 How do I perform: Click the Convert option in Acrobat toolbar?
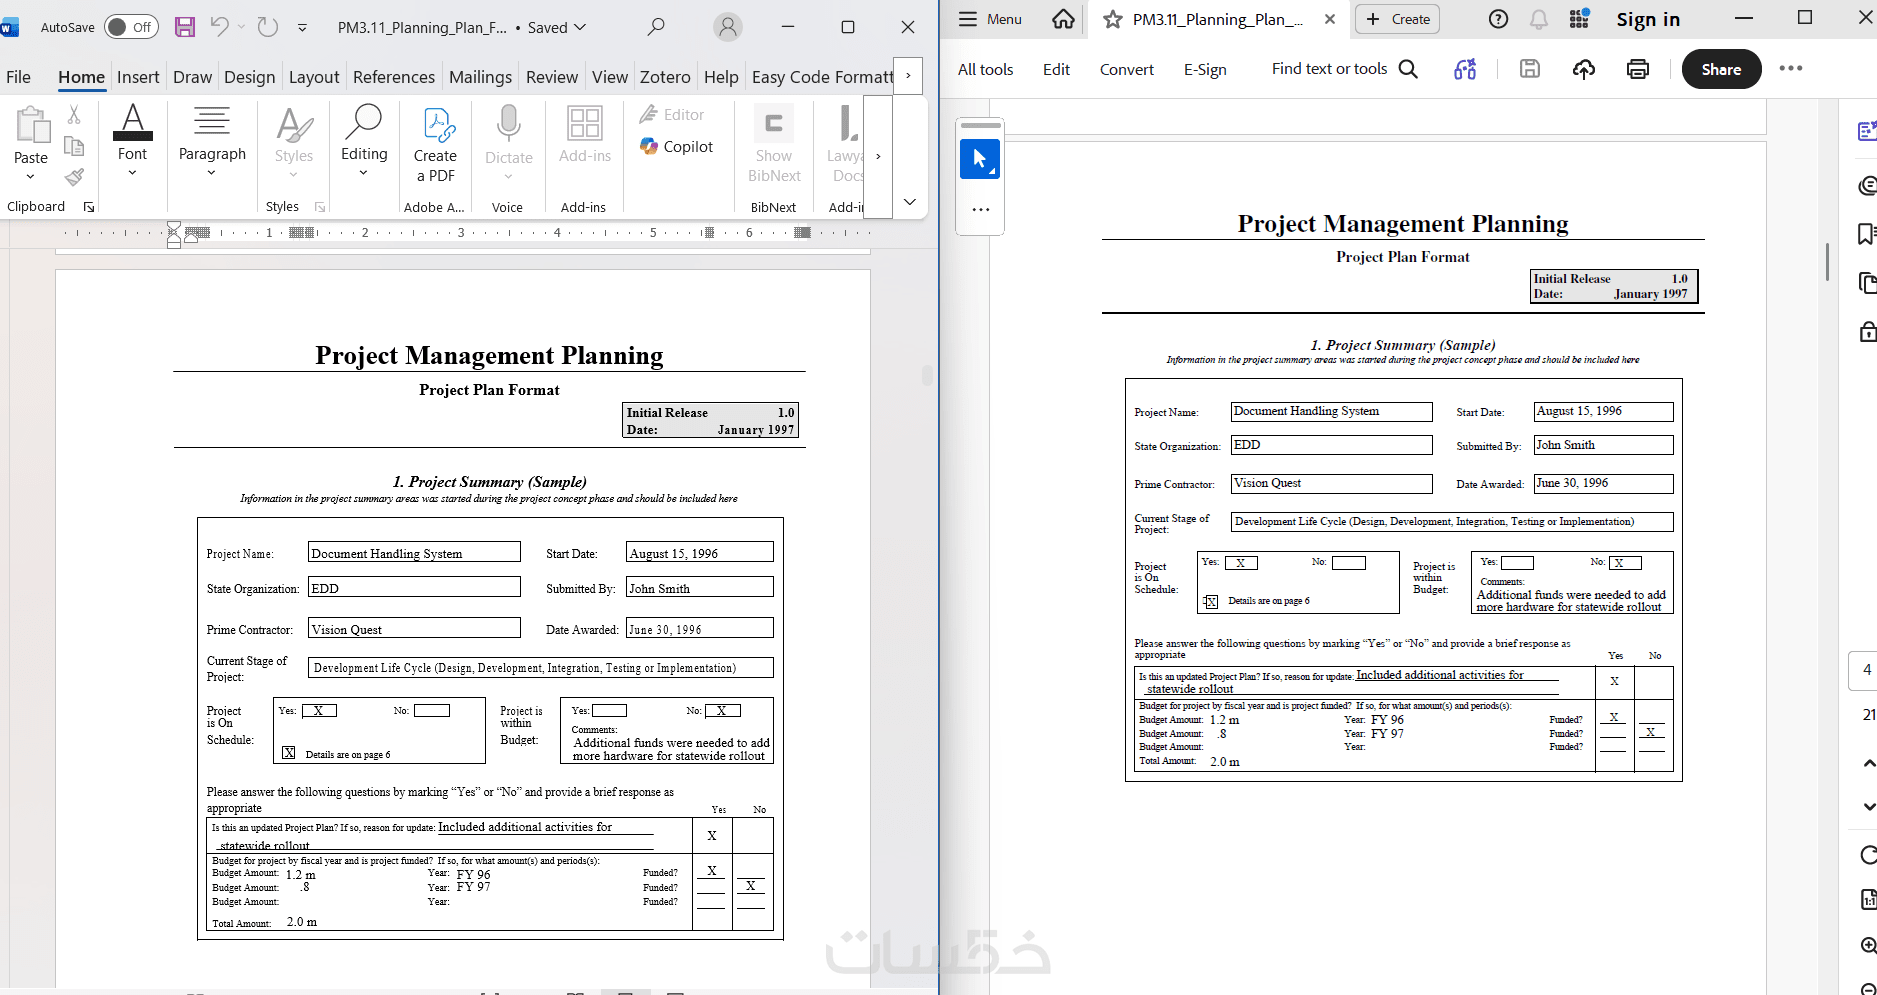tap(1127, 69)
